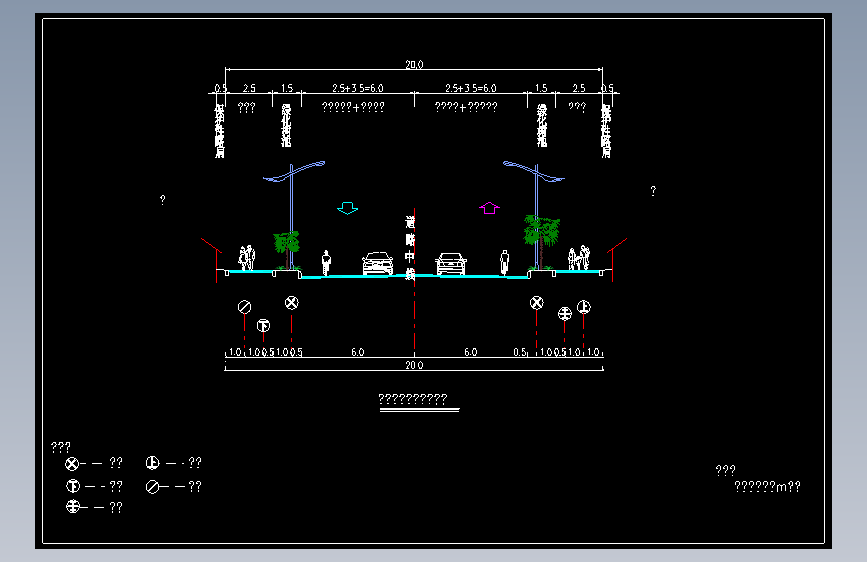Click the crossed-circle symbol in the legend
The height and width of the screenshot is (562, 867).
point(72,464)
